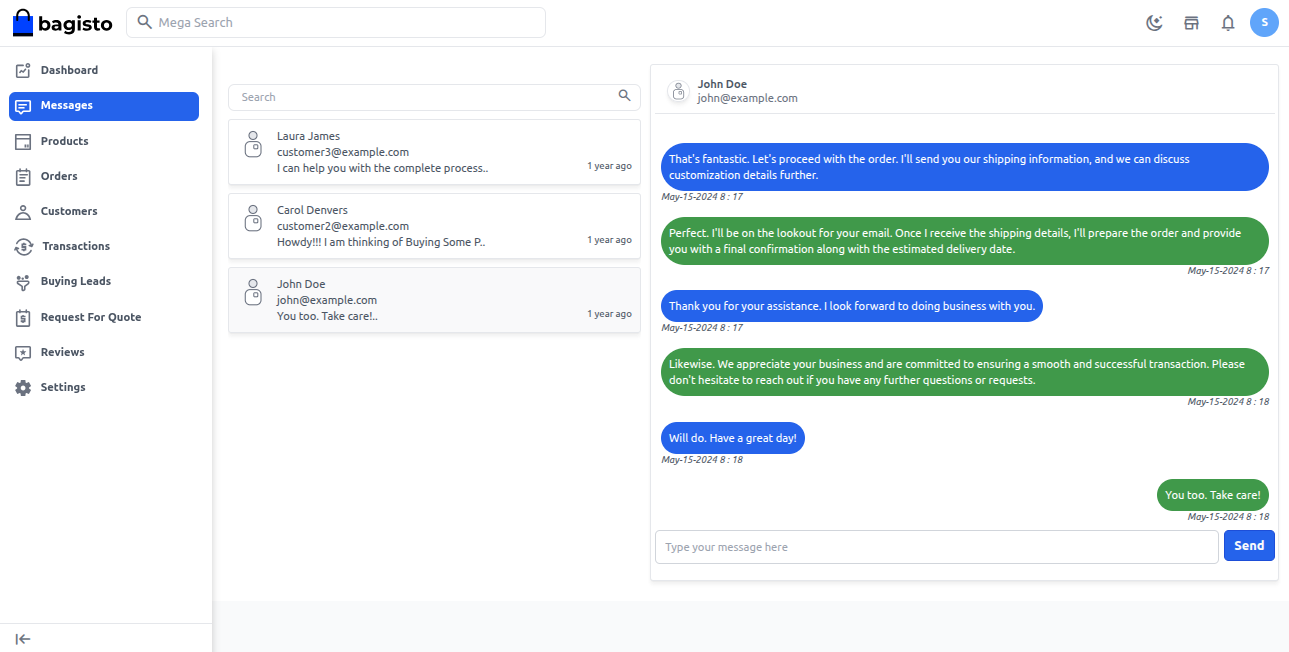1289x652 pixels.
Task: Click the search icon in the chat list
Action: point(624,97)
